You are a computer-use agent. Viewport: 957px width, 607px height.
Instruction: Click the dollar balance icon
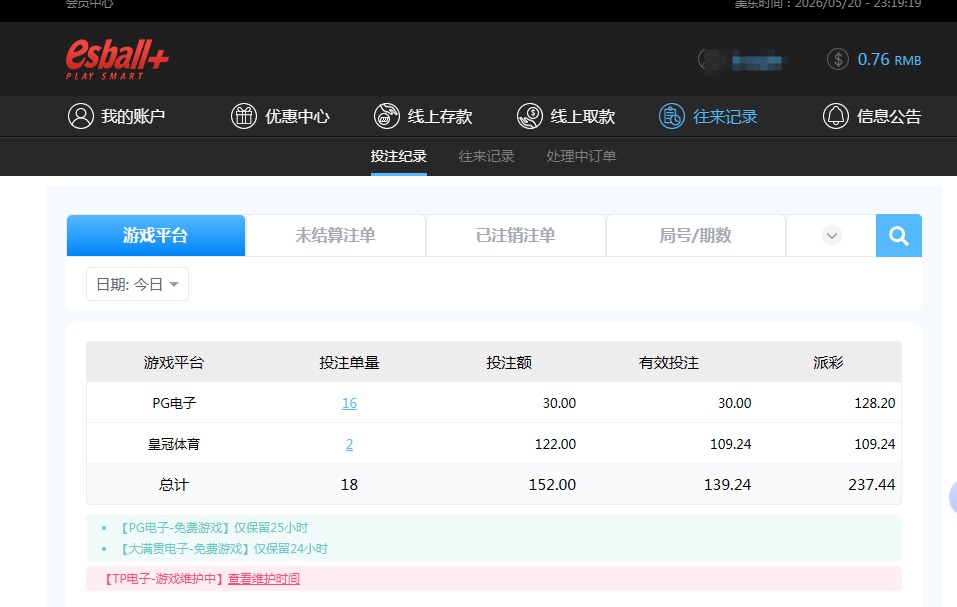click(838, 59)
